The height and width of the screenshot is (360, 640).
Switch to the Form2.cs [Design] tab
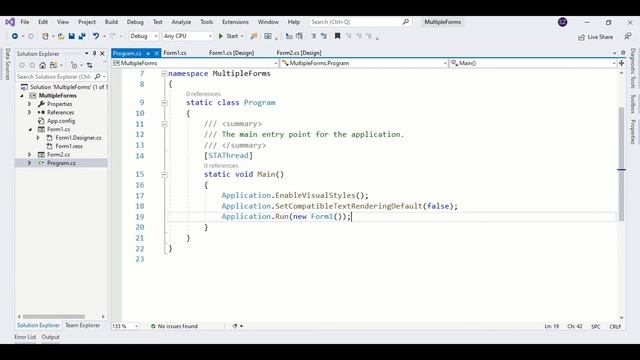pos(299,53)
